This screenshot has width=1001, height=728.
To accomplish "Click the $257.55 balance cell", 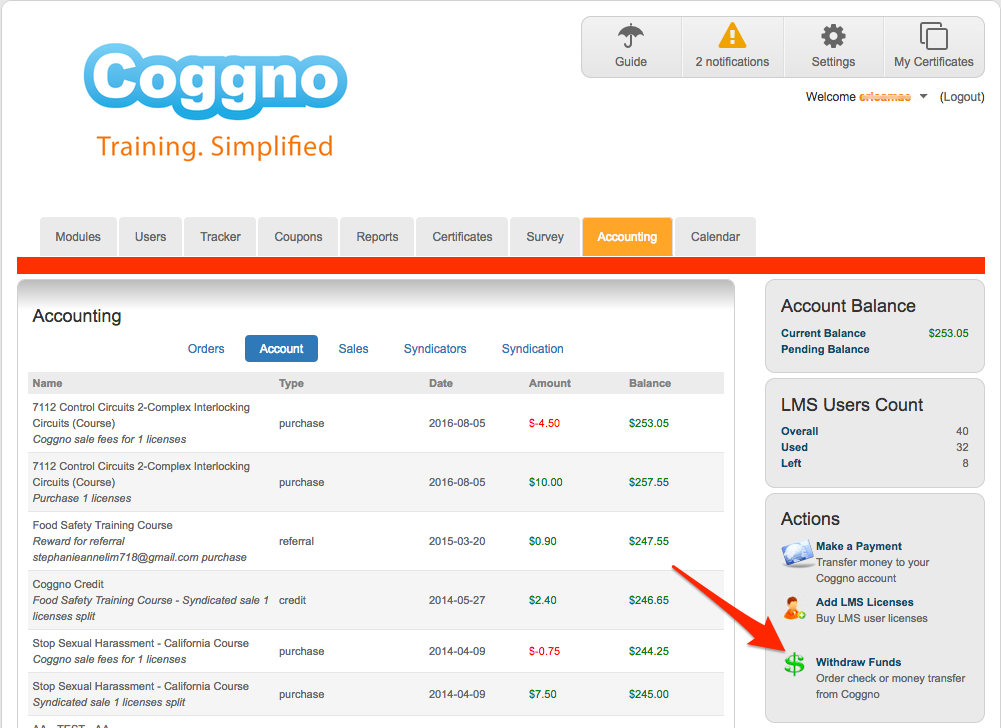I will tap(649, 482).
